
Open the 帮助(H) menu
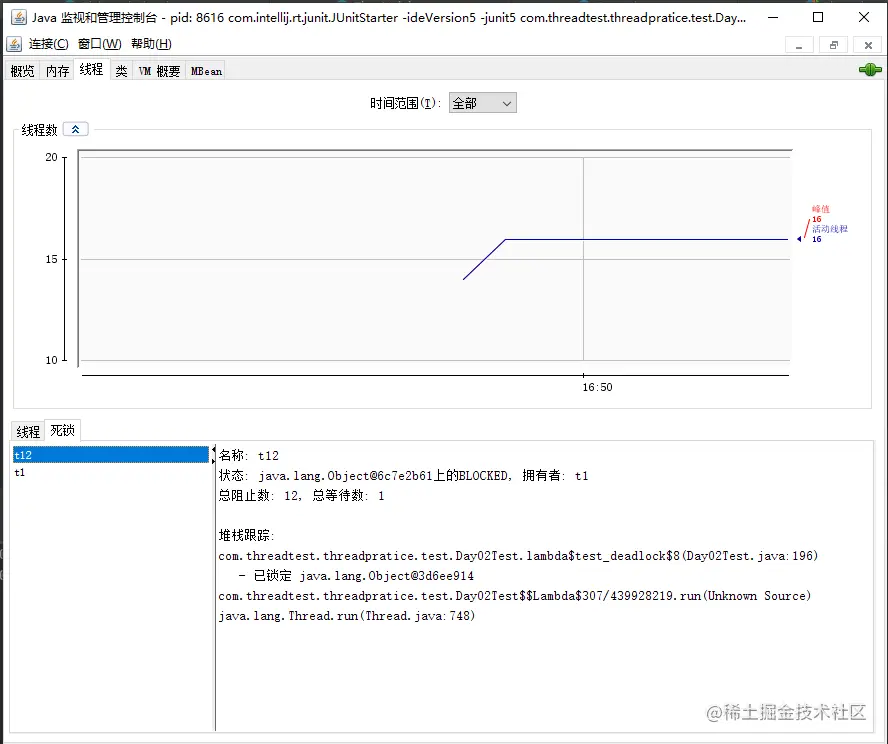click(x=151, y=44)
